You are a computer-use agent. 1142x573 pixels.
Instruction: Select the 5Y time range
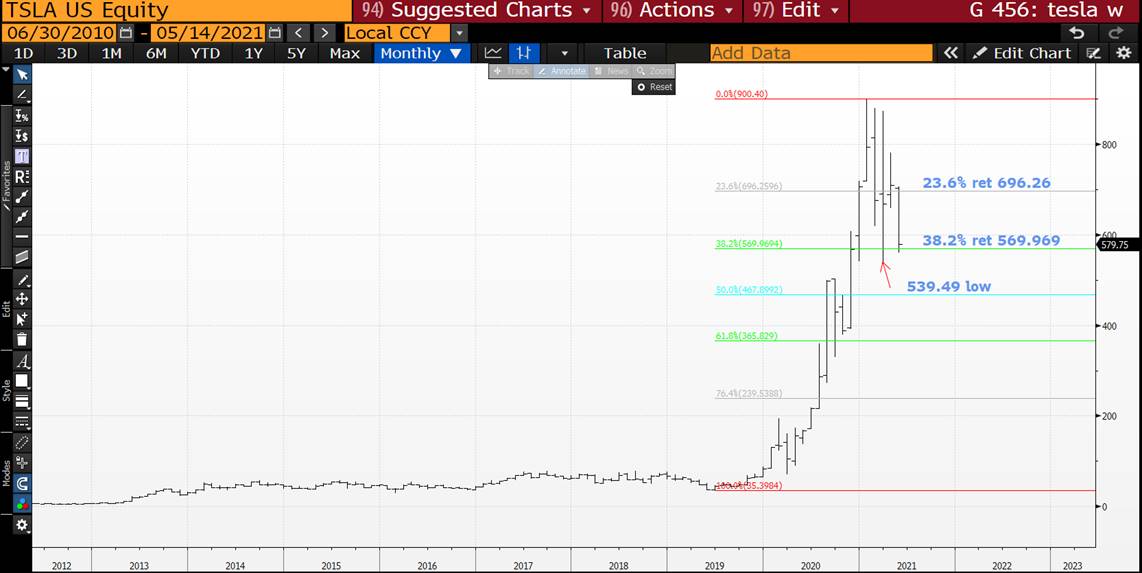pyautogui.click(x=296, y=53)
